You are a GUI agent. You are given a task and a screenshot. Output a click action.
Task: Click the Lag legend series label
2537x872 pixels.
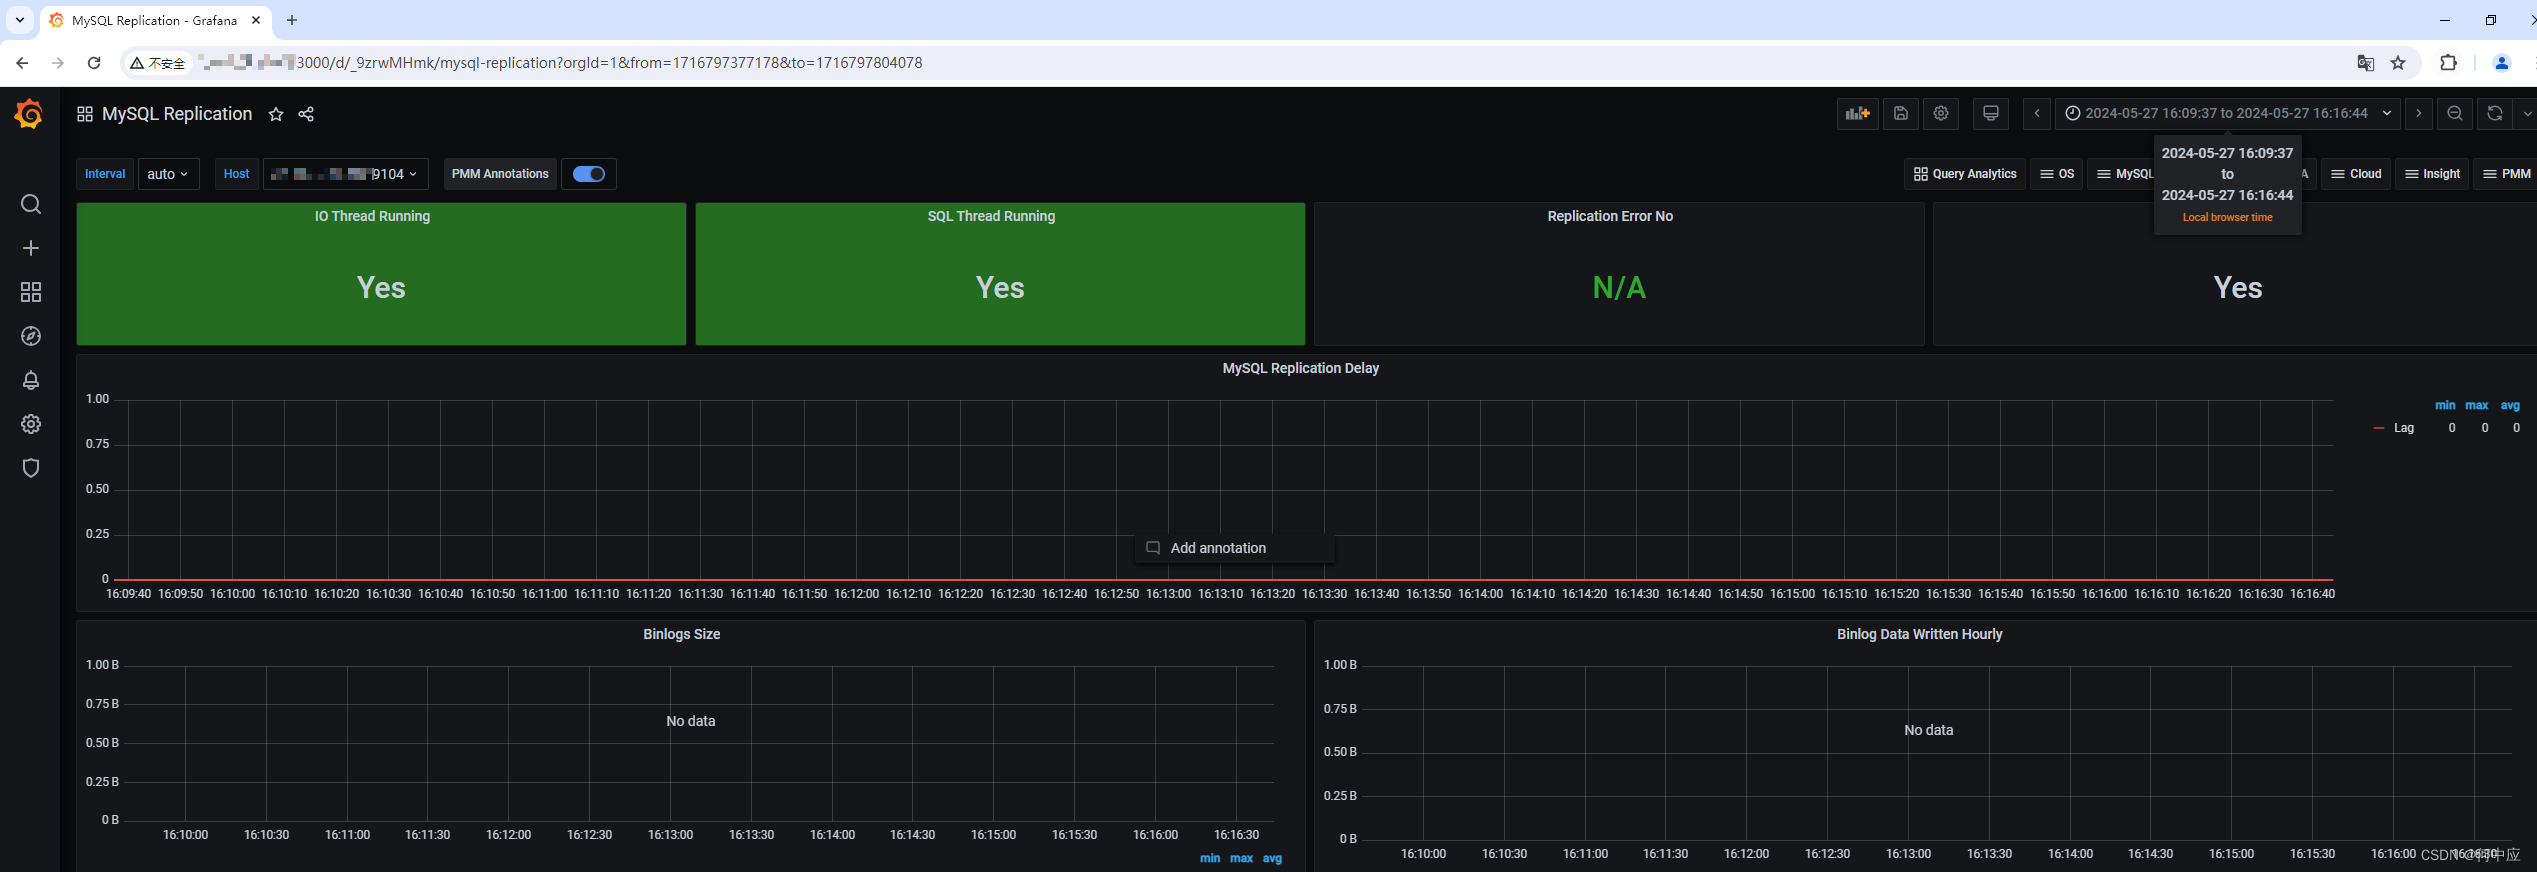[2404, 428]
